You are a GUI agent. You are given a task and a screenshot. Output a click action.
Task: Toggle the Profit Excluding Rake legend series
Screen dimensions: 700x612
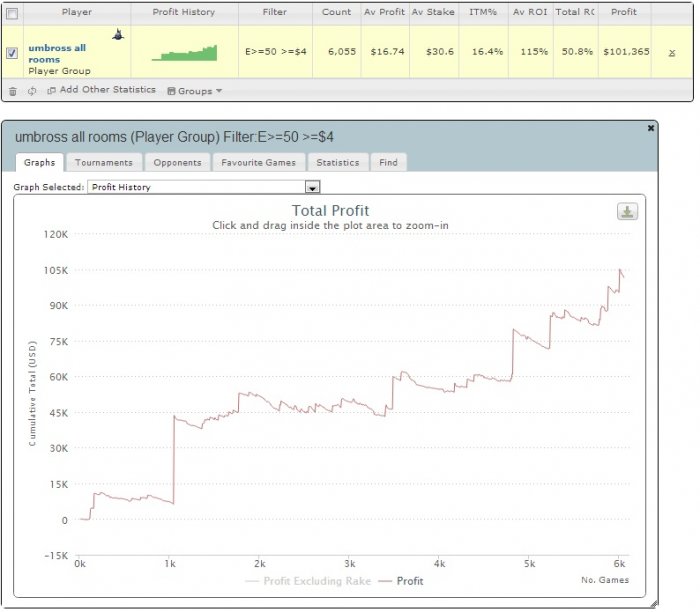[308, 581]
